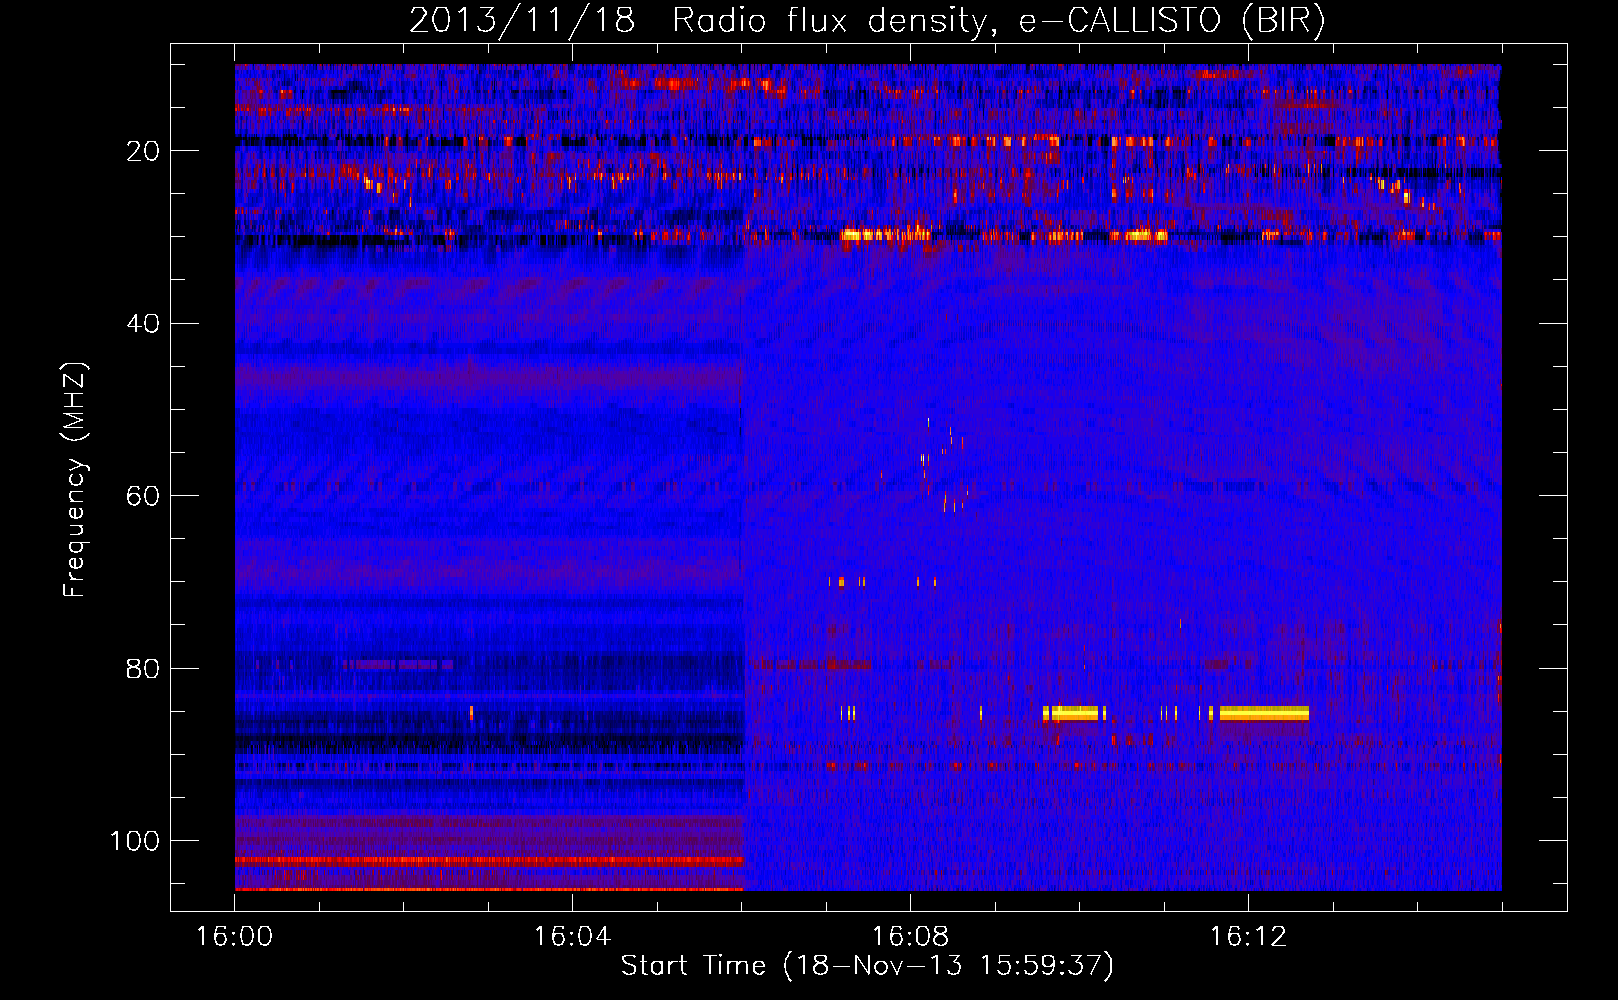Screen dimensions: 1618x1000
Task: Click the 'Start Time (18-Nov-13 15:59:37)' label
Action: (x=867, y=966)
